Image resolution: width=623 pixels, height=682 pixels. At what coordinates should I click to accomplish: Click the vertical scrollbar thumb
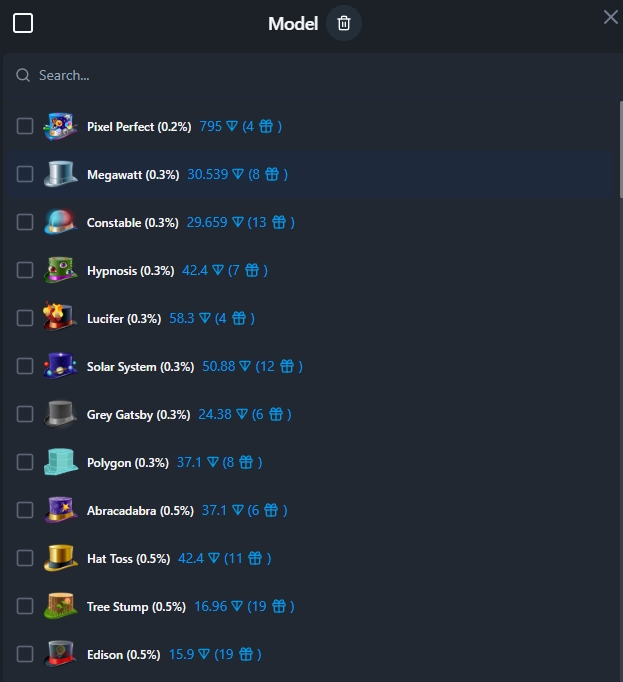[621, 149]
